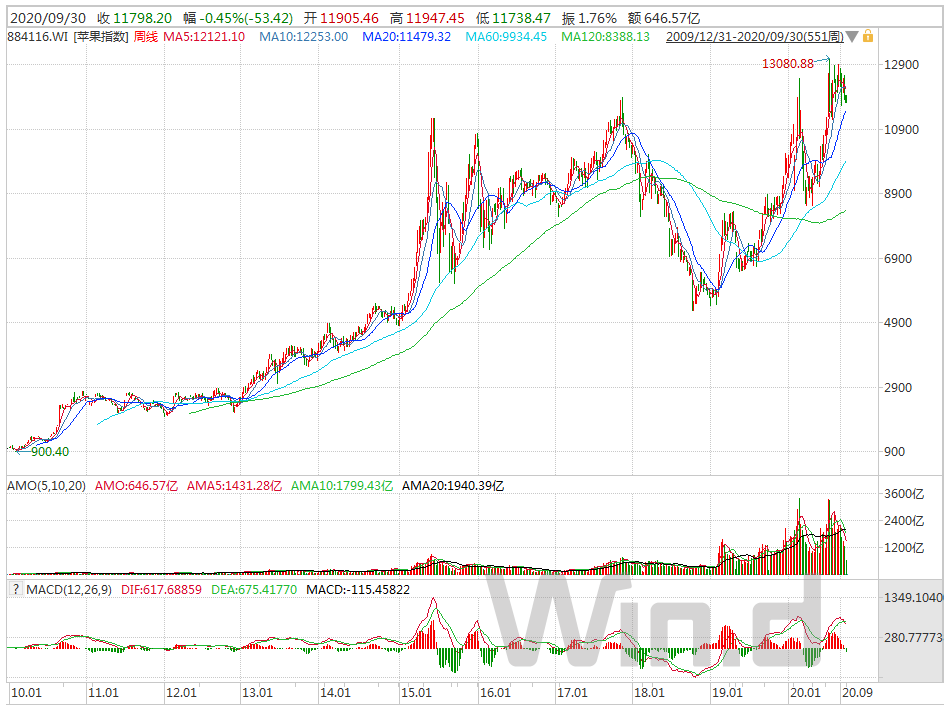947x710 pixels.
Task: Click the lock icon beside the date range
Action: (x=868, y=36)
